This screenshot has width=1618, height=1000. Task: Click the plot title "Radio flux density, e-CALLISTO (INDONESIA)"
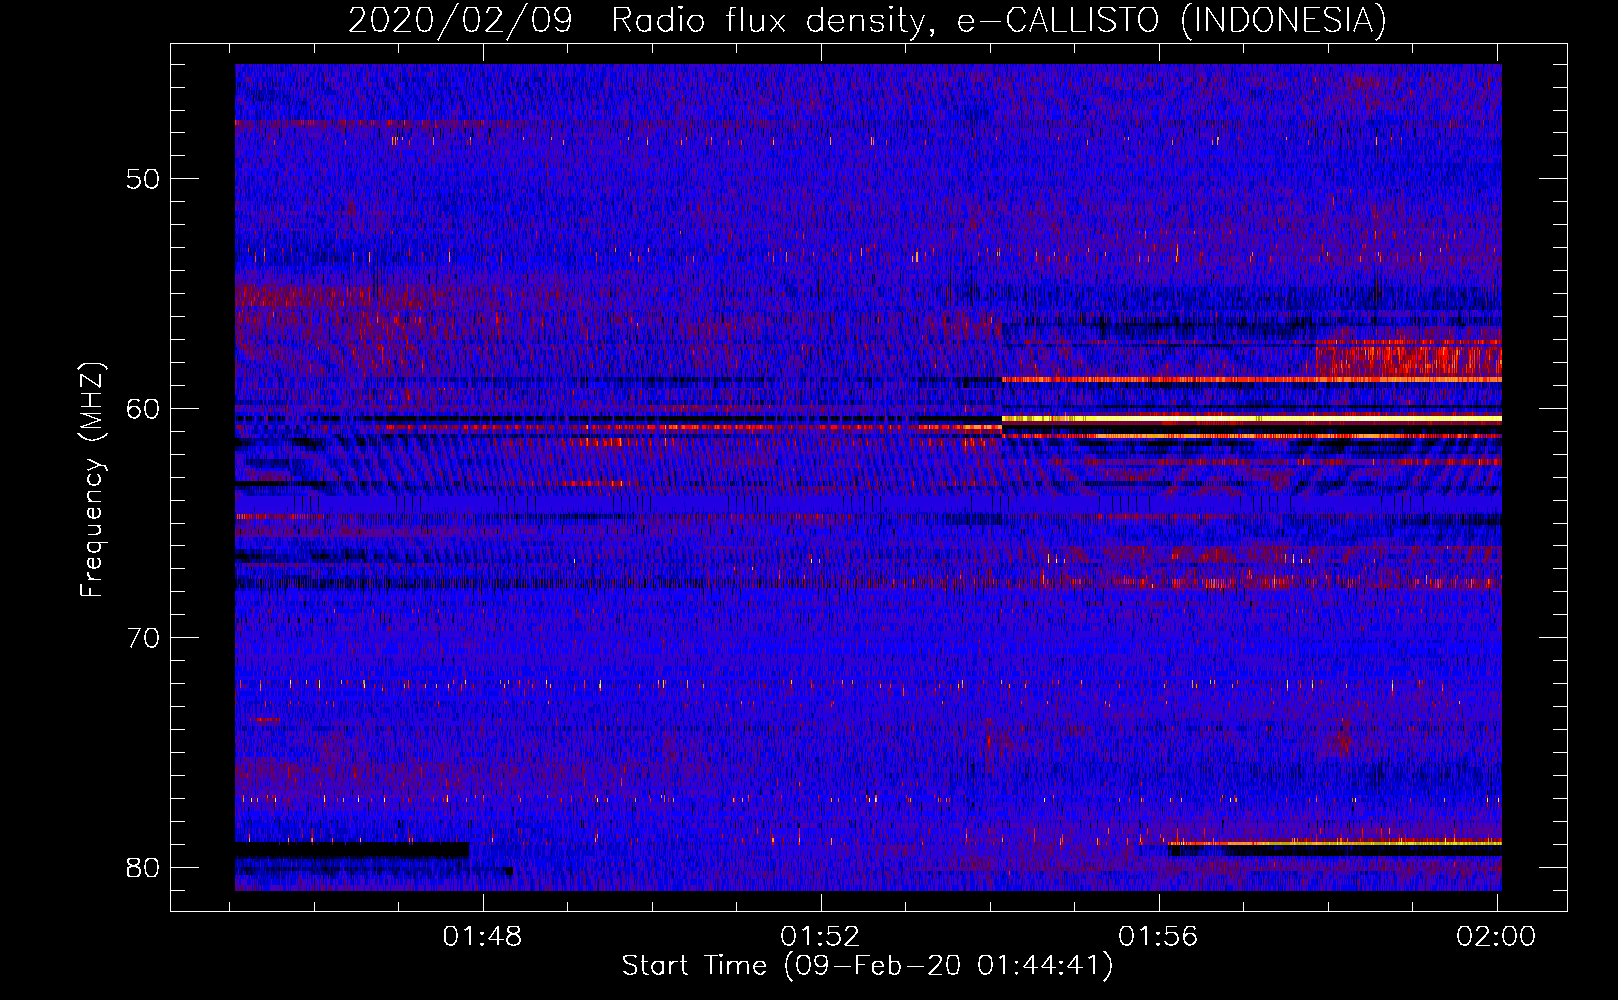coord(999,20)
